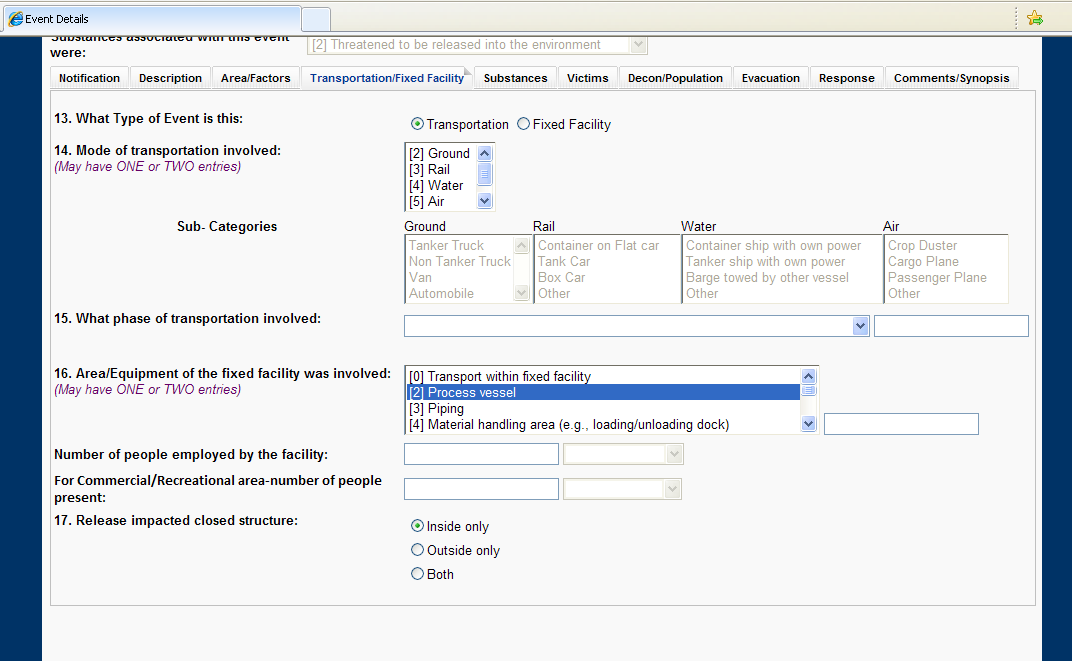The height and width of the screenshot is (661, 1072).
Task: Open the Evacuation tab
Action: [770, 78]
